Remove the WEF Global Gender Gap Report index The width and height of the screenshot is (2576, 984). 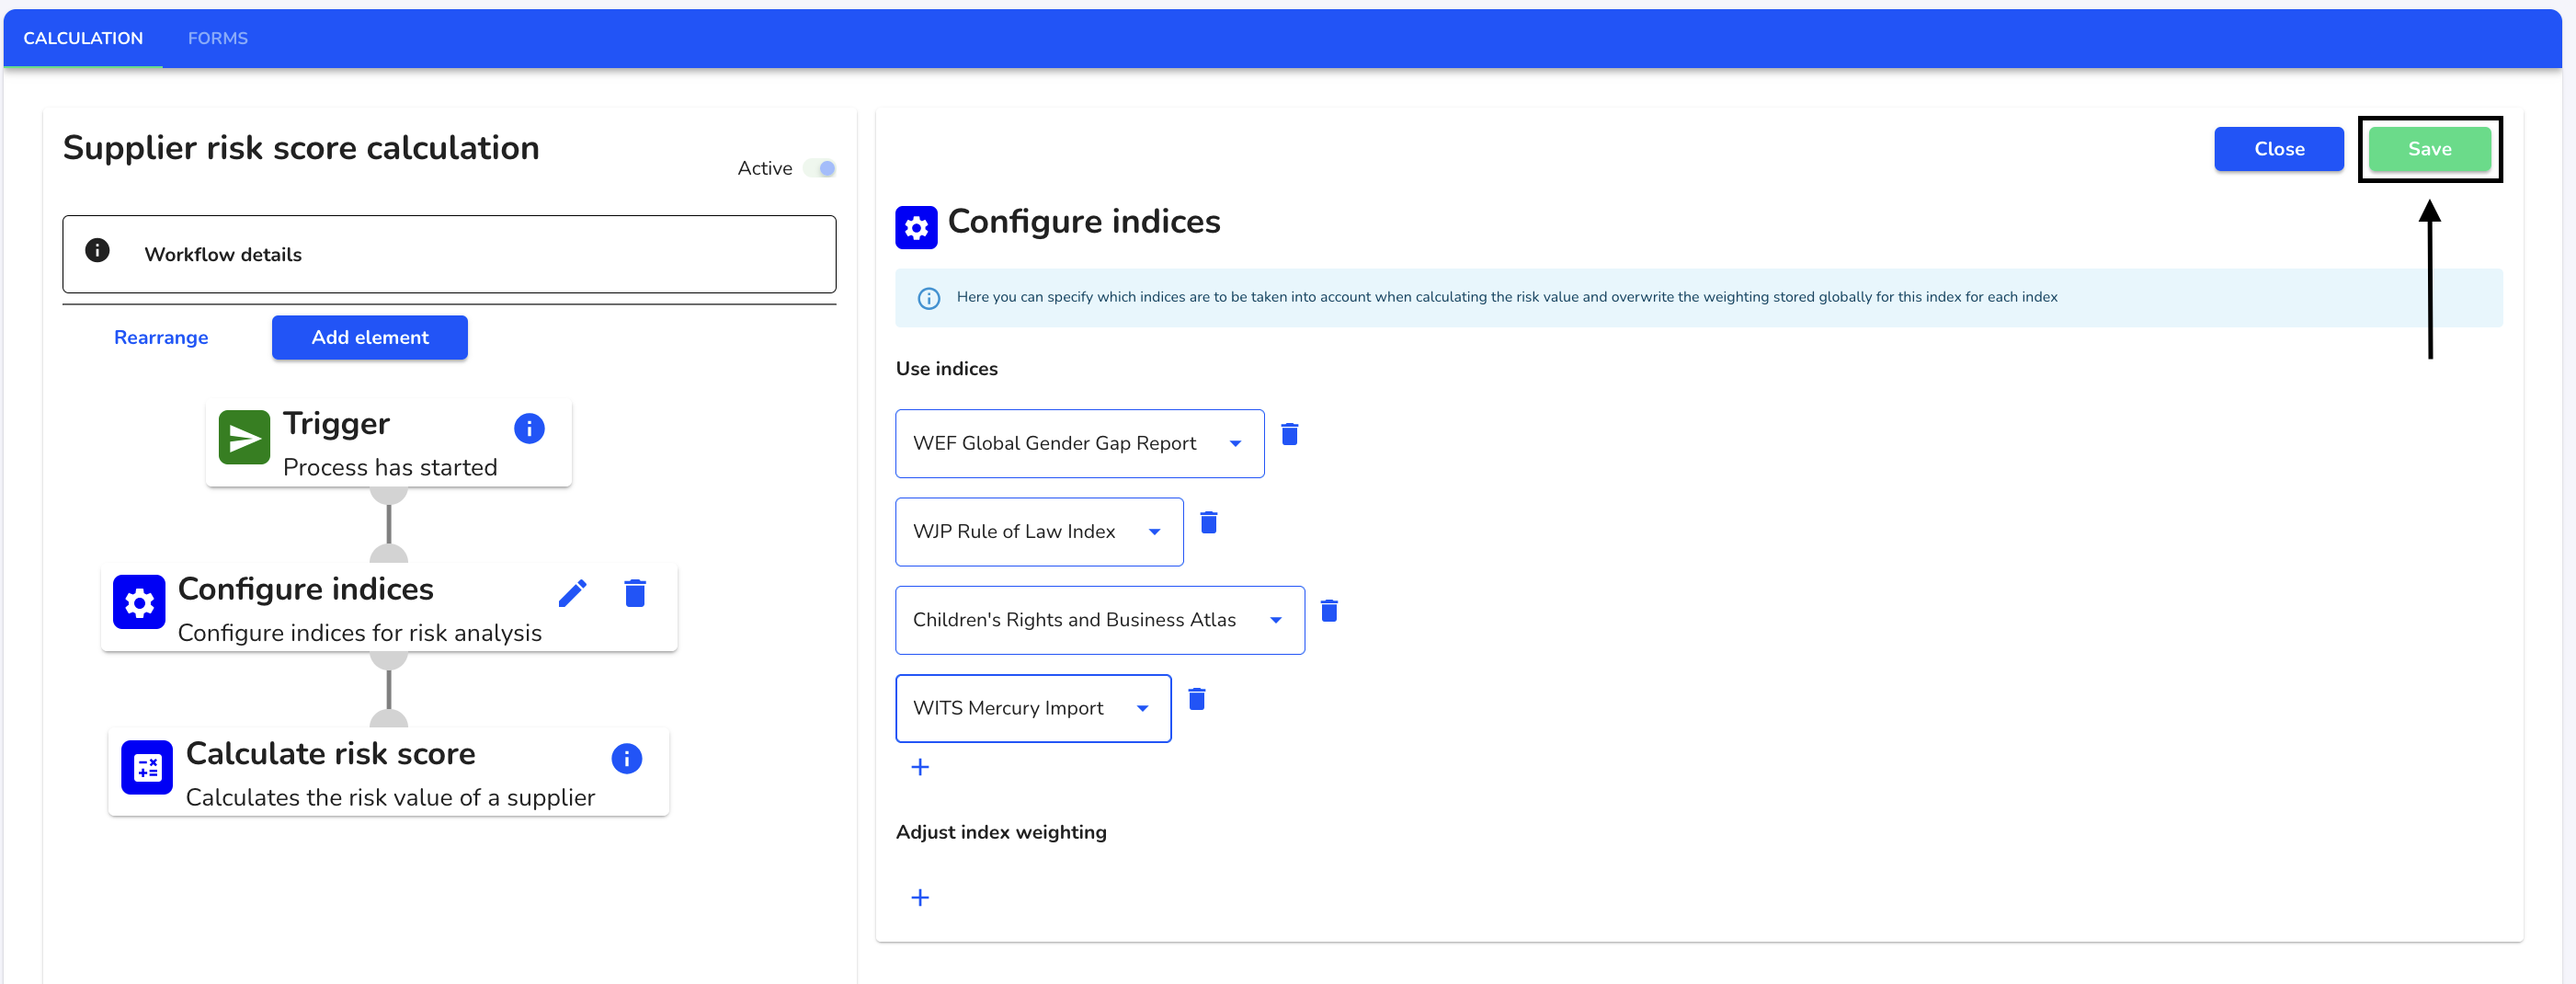tap(1290, 434)
